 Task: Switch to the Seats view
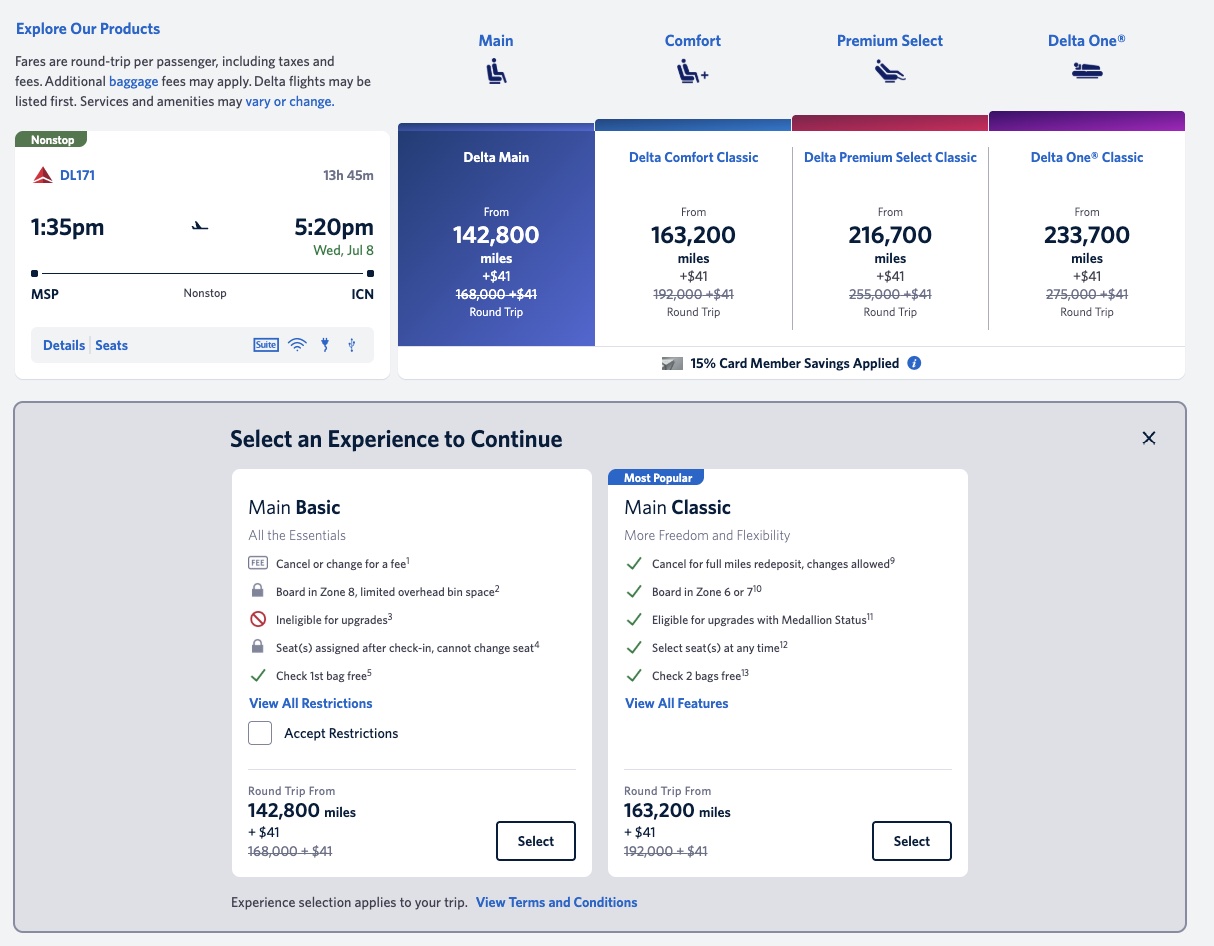(111, 344)
